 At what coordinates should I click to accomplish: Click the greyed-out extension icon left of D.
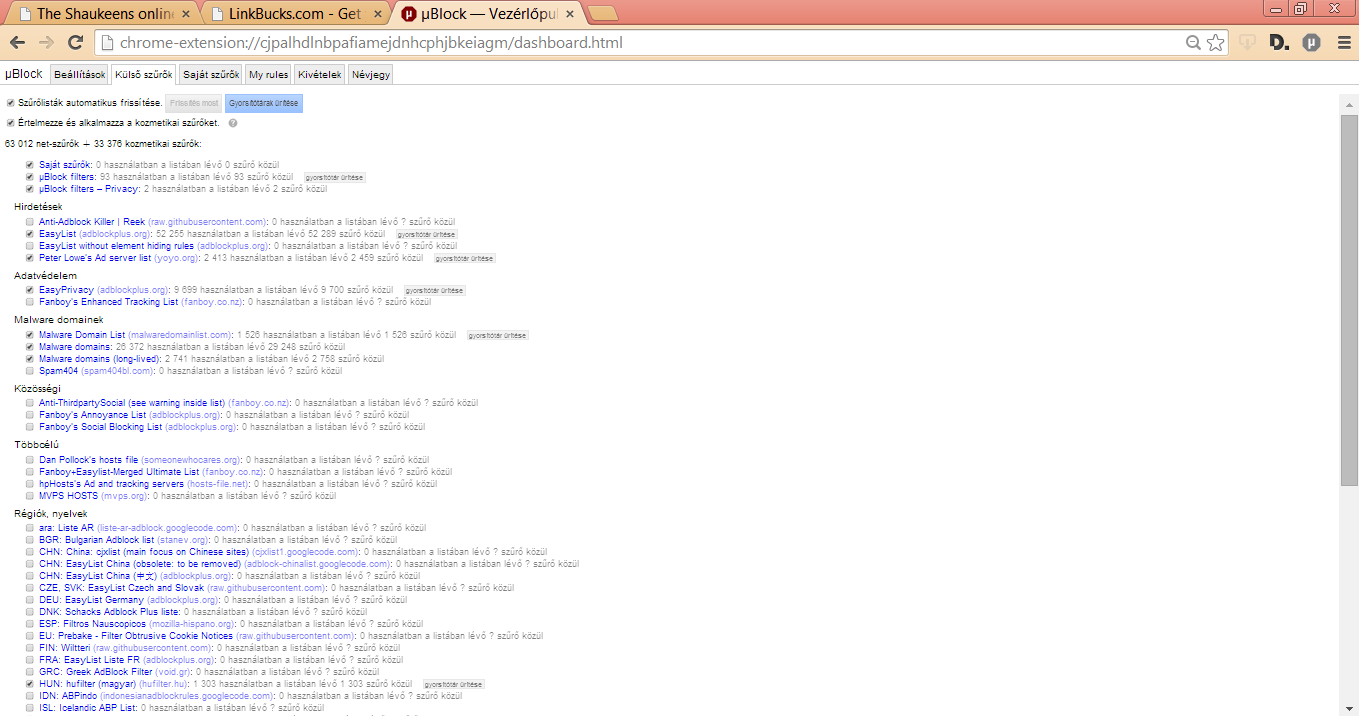click(1247, 43)
